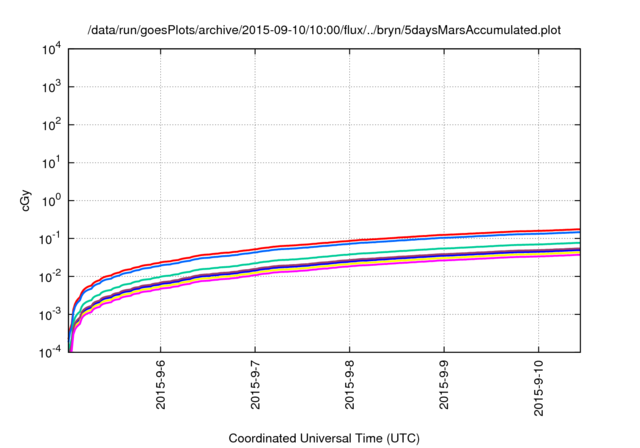
Task: Click the 10^-4 y-axis tick label
Action: [x=51, y=352]
